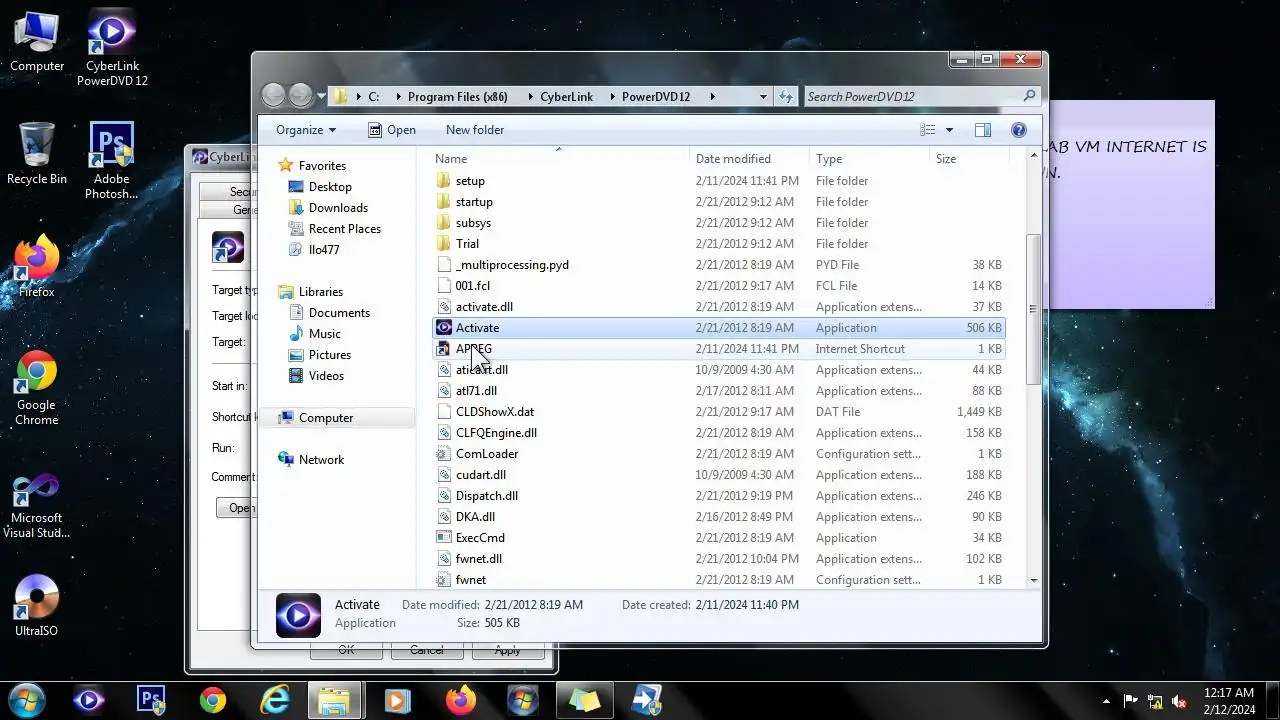Switch to PowerDVD in the taskbar

(89, 701)
